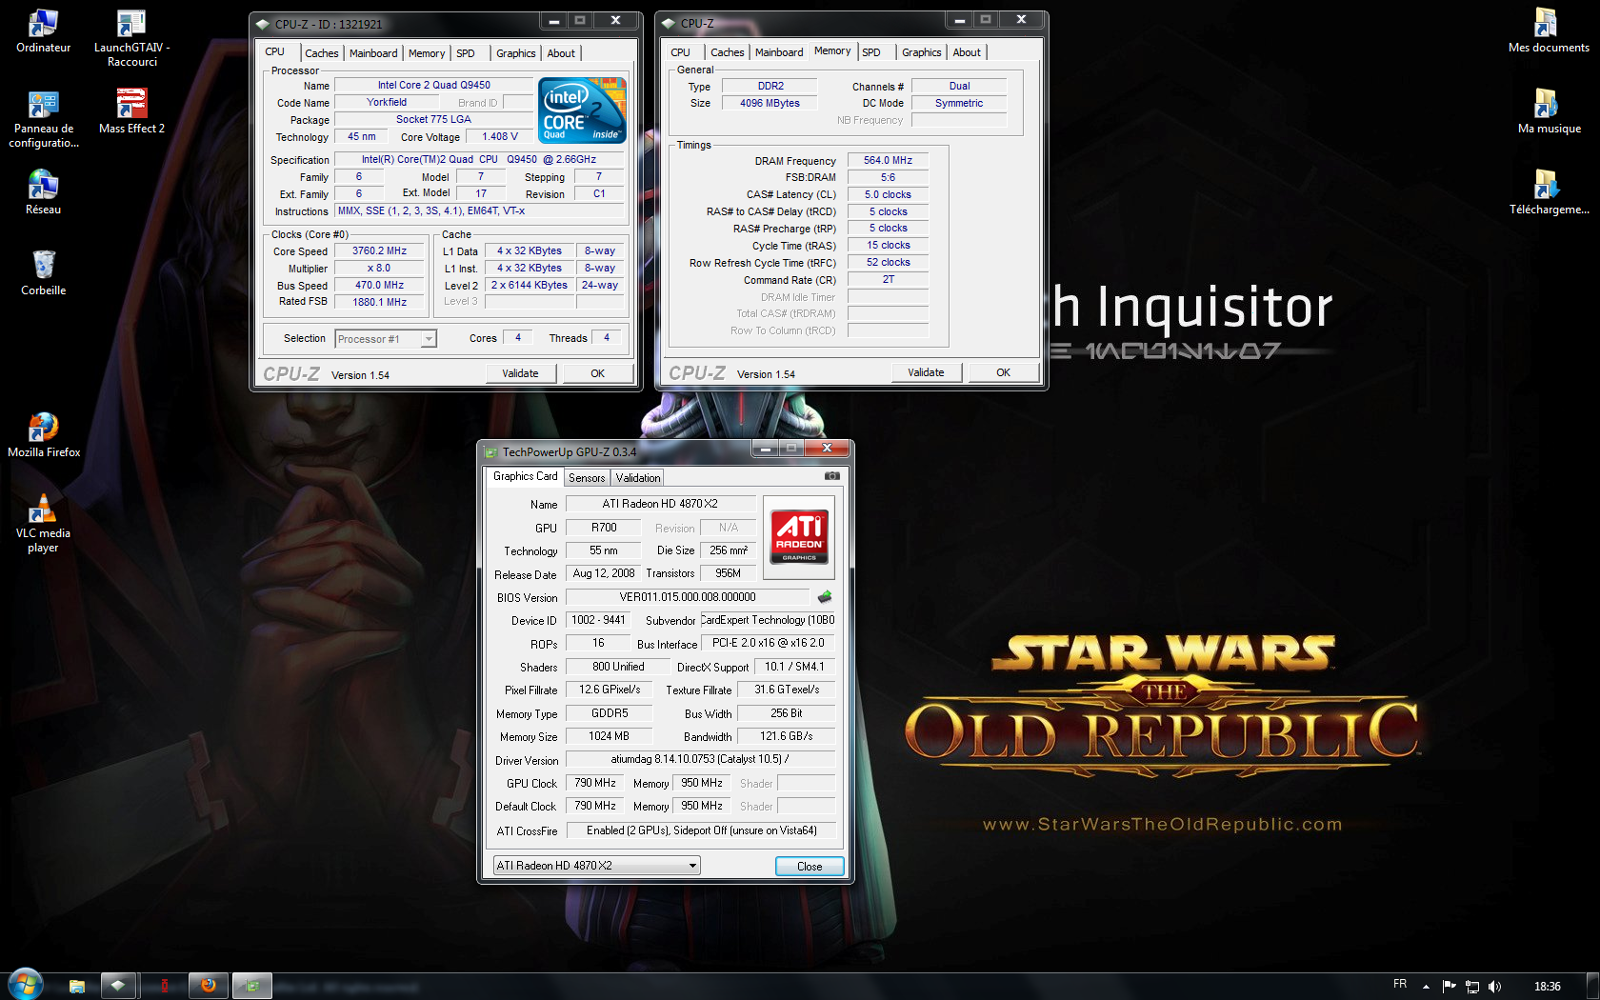The width and height of the screenshot is (1600, 1000).
Task: Click the Close button in GPU-Z
Action: point(810,866)
